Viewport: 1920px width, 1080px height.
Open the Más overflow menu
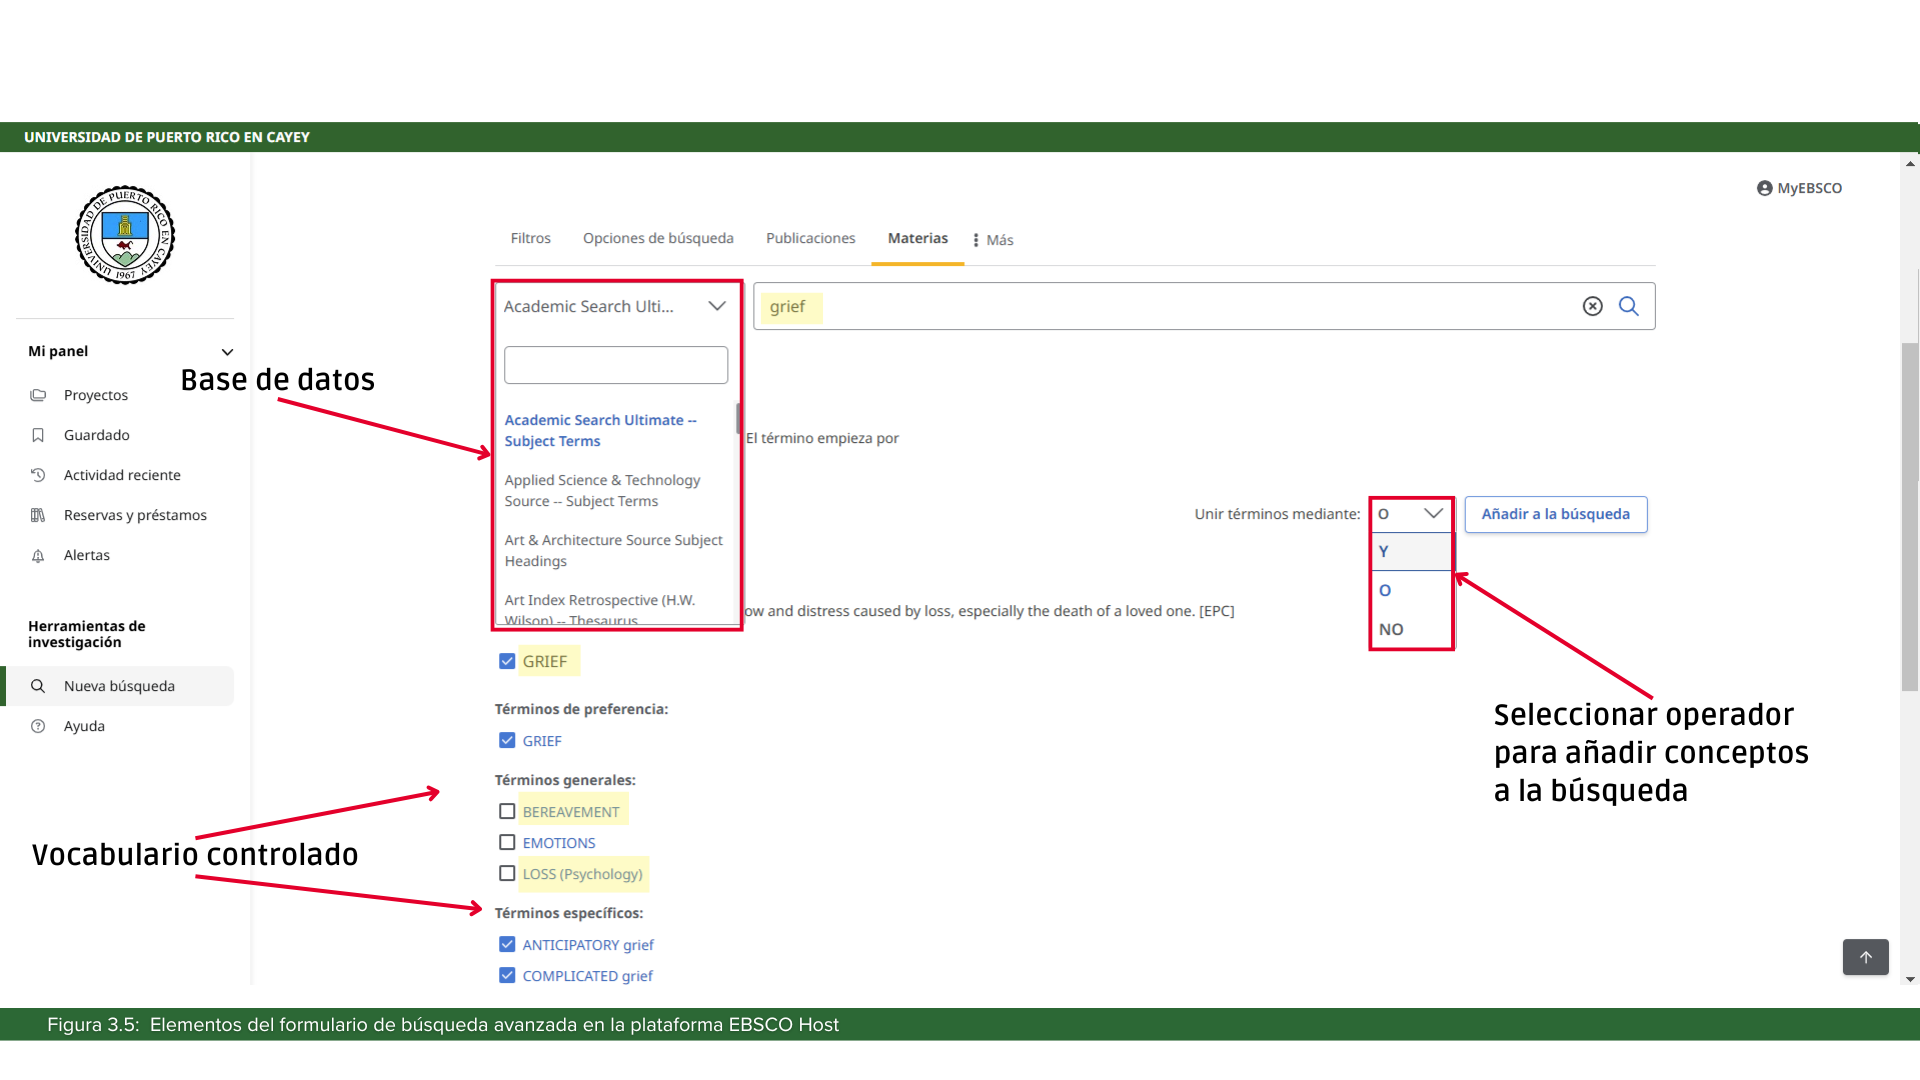pos(992,240)
